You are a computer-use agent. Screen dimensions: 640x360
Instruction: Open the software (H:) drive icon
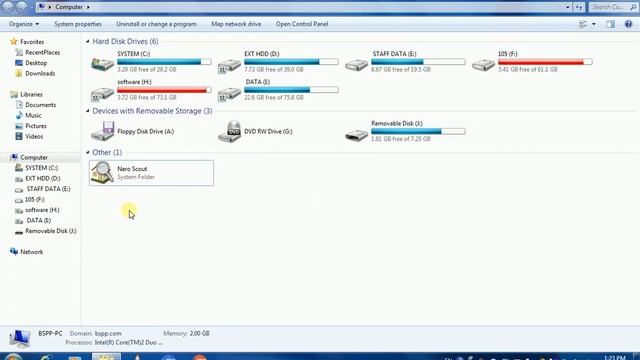coord(102,93)
